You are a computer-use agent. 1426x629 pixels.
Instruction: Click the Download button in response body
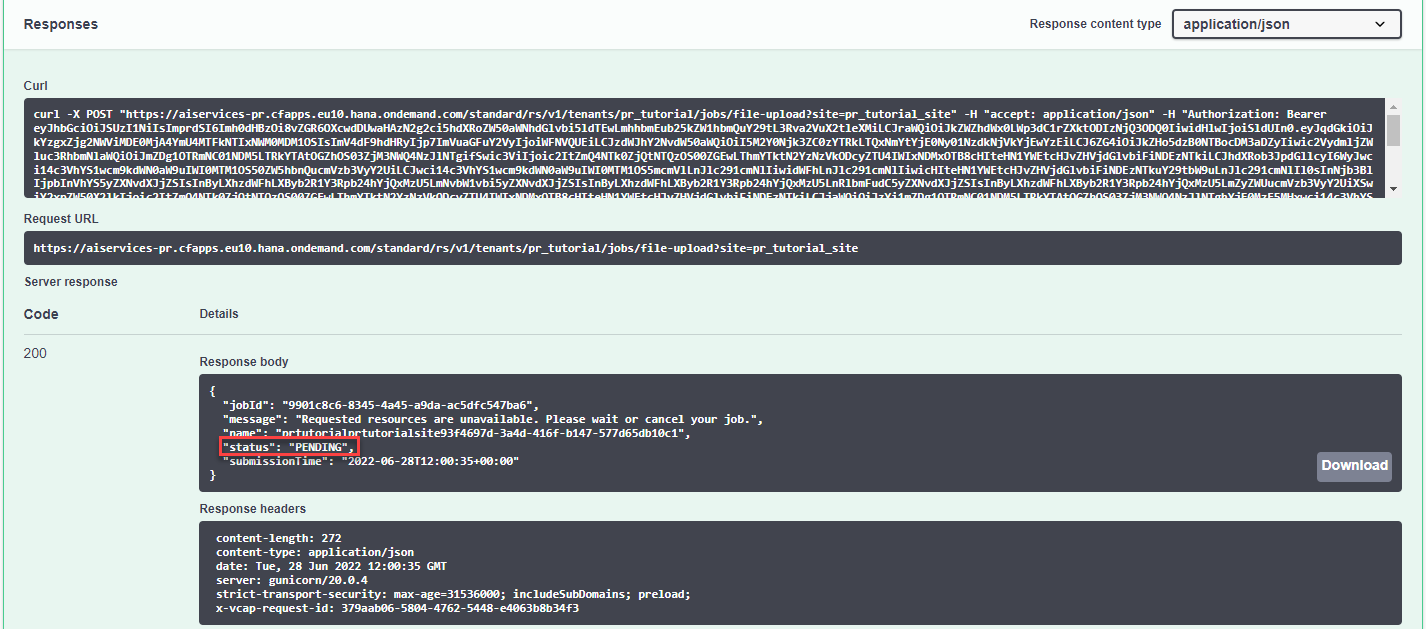pos(1354,465)
